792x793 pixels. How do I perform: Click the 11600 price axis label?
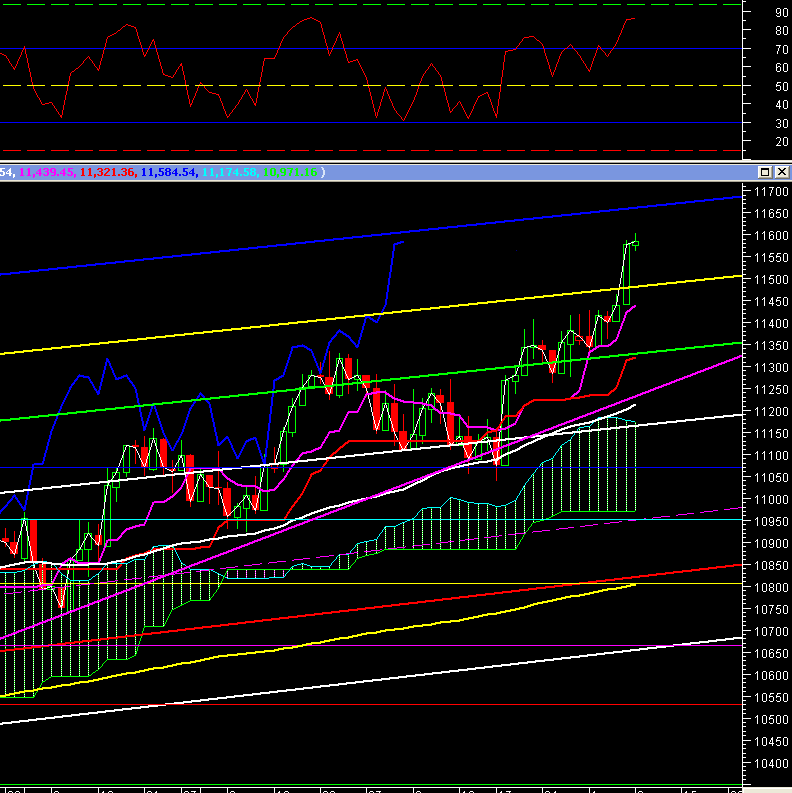[x=771, y=236]
